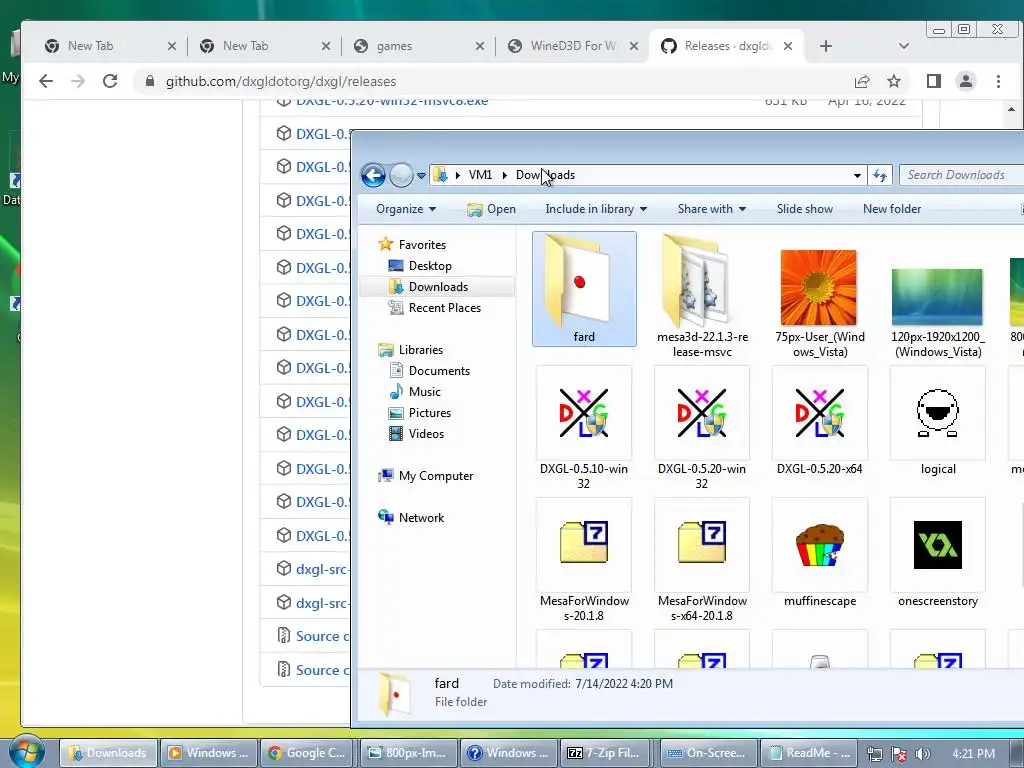Select the logical file icon
The height and width of the screenshot is (768, 1024).
point(938,421)
